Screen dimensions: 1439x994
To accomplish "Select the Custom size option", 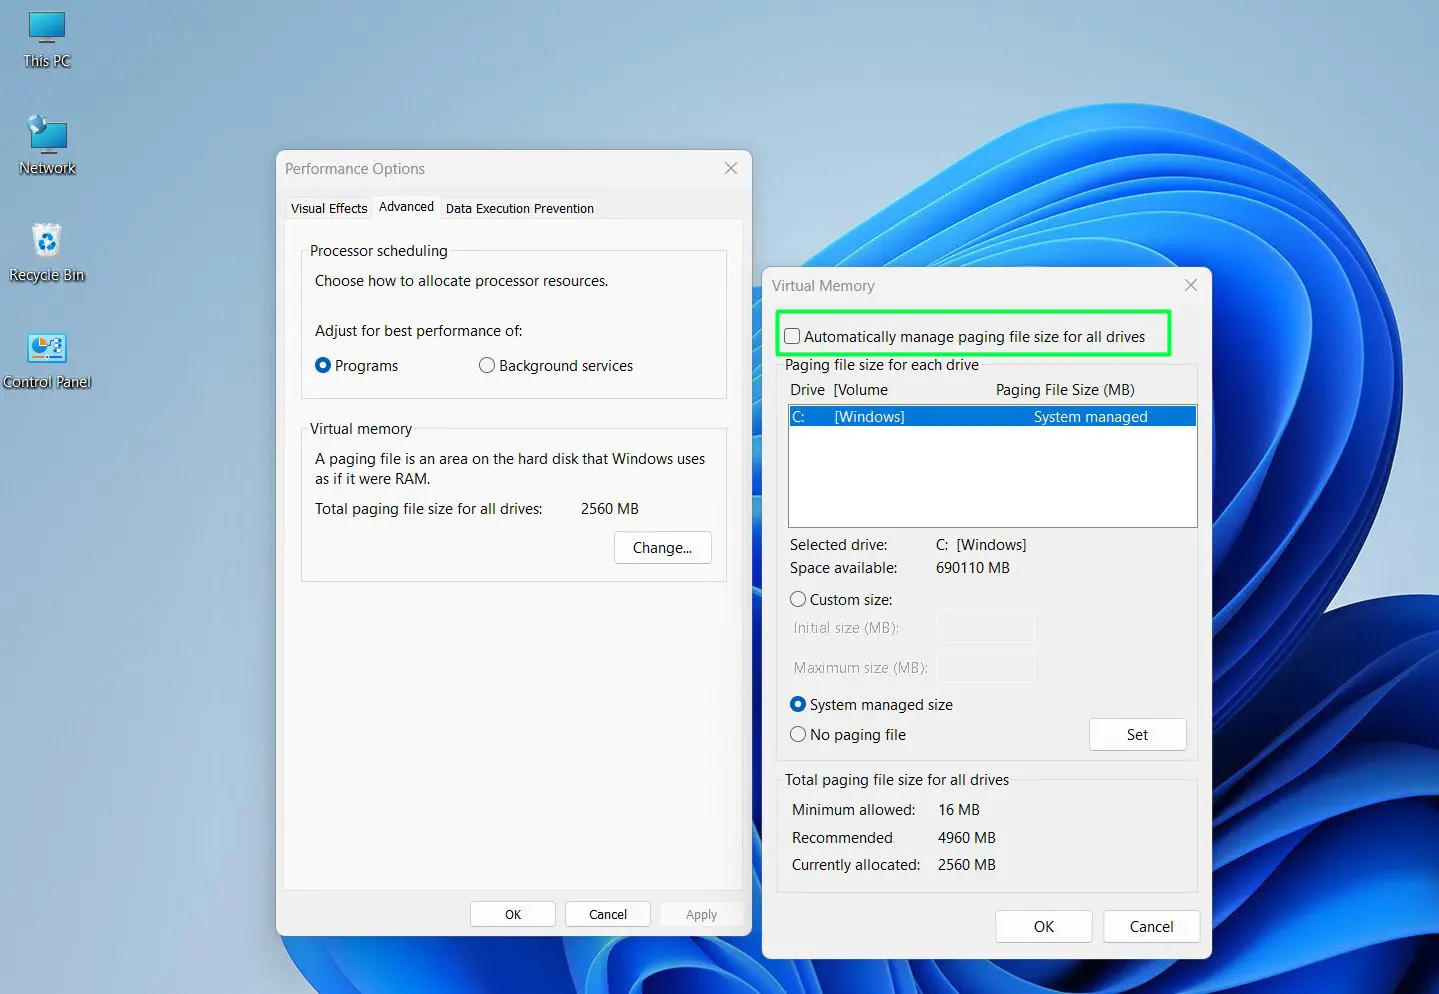I will tap(798, 599).
